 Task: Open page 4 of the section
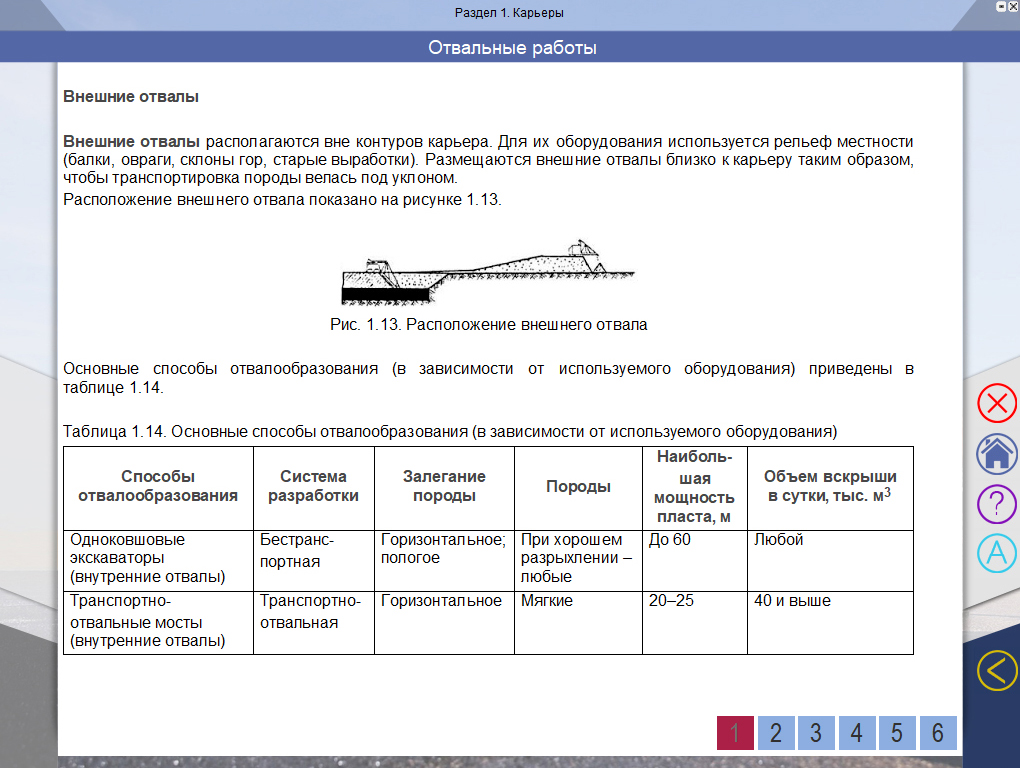(x=857, y=733)
